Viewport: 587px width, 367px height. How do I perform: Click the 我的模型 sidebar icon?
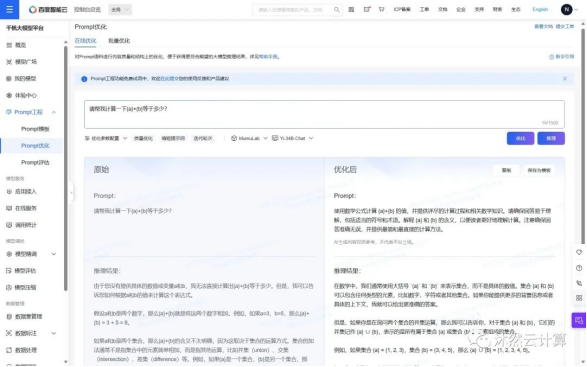pyautogui.click(x=9, y=79)
